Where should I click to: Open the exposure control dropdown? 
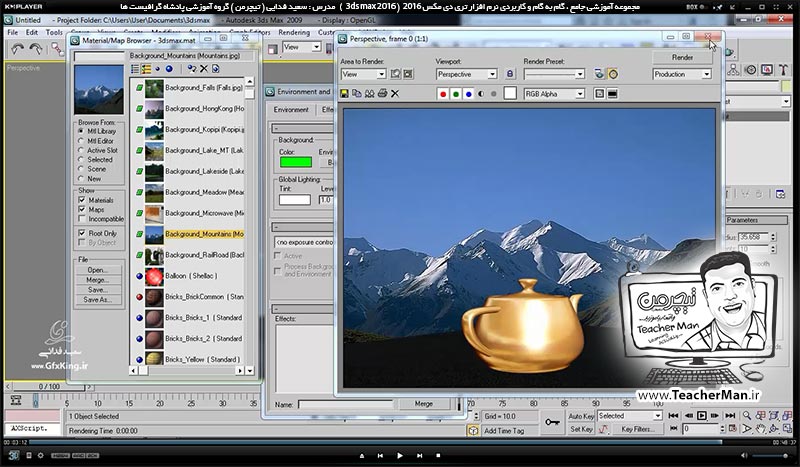click(x=304, y=242)
